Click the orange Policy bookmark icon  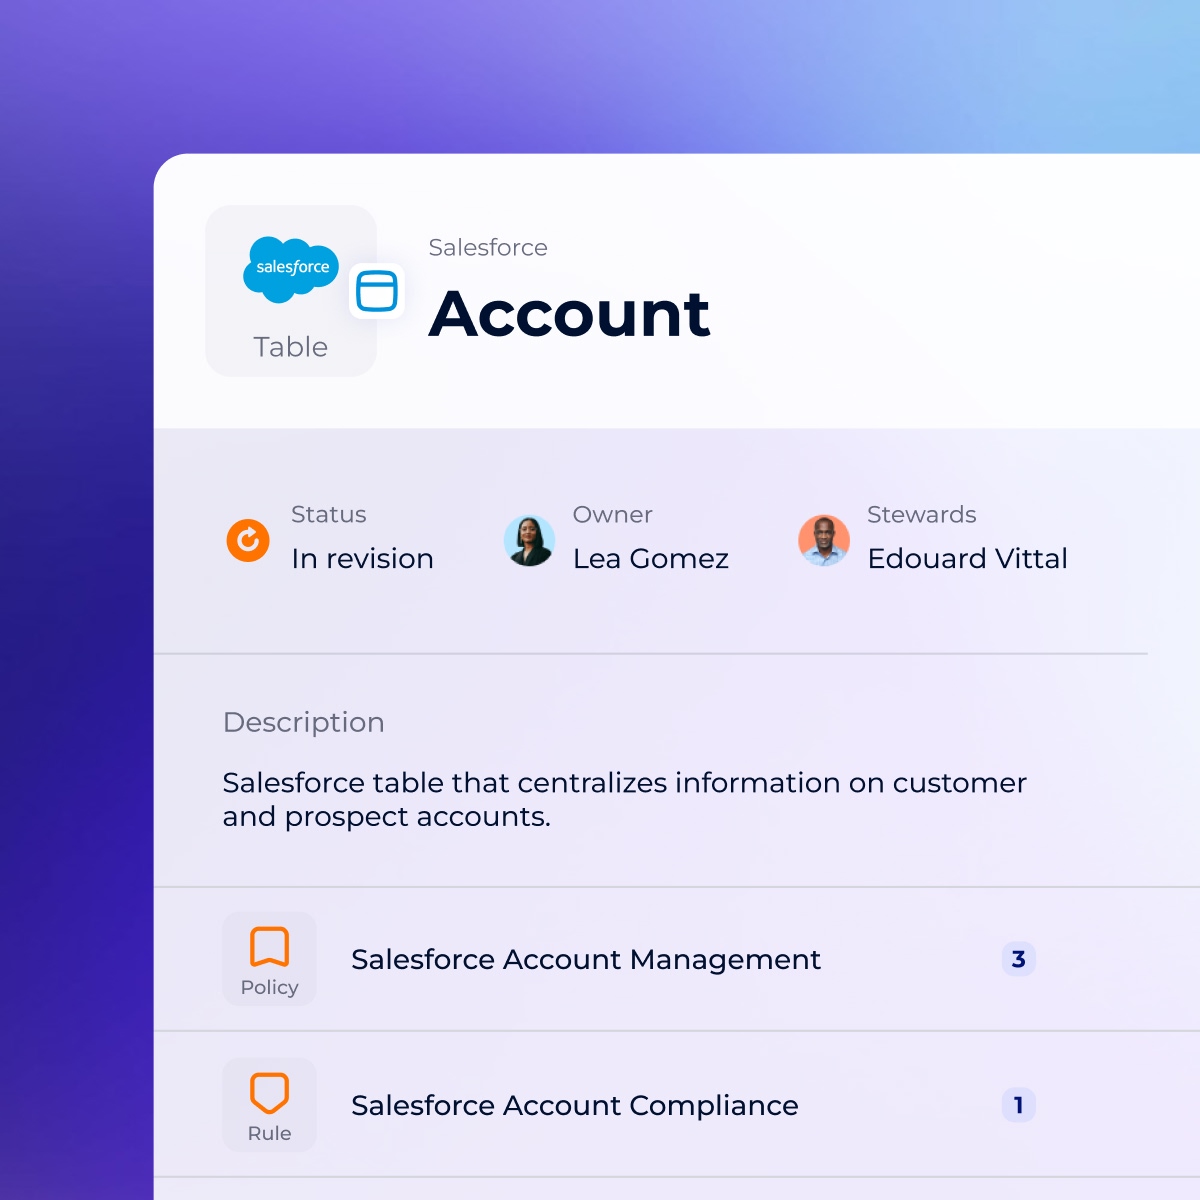(269, 946)
